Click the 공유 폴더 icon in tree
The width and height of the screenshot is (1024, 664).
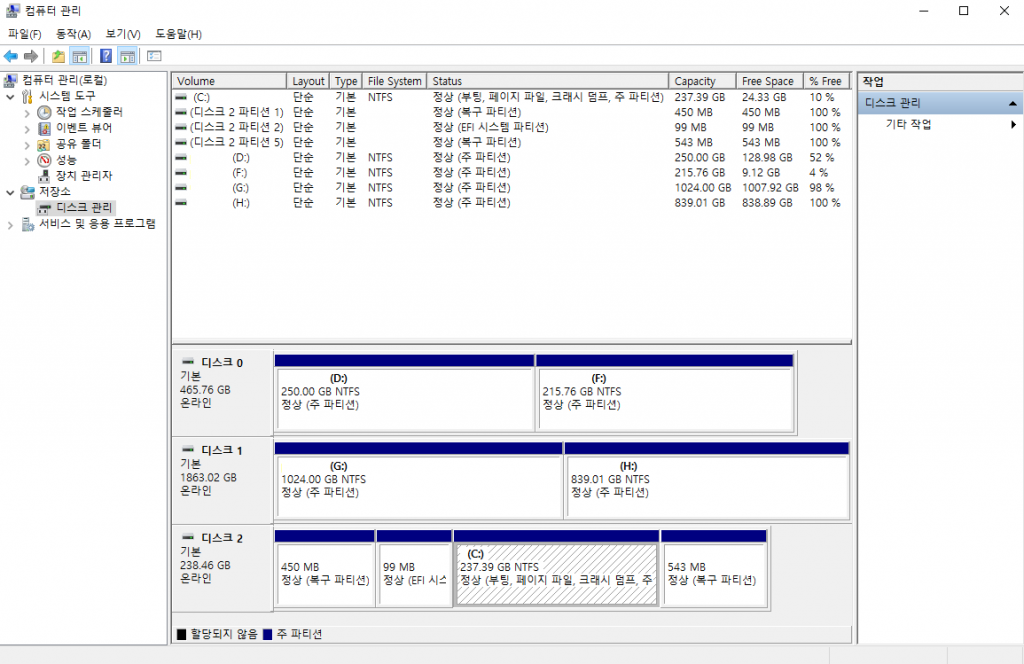(x=44, y=144)
